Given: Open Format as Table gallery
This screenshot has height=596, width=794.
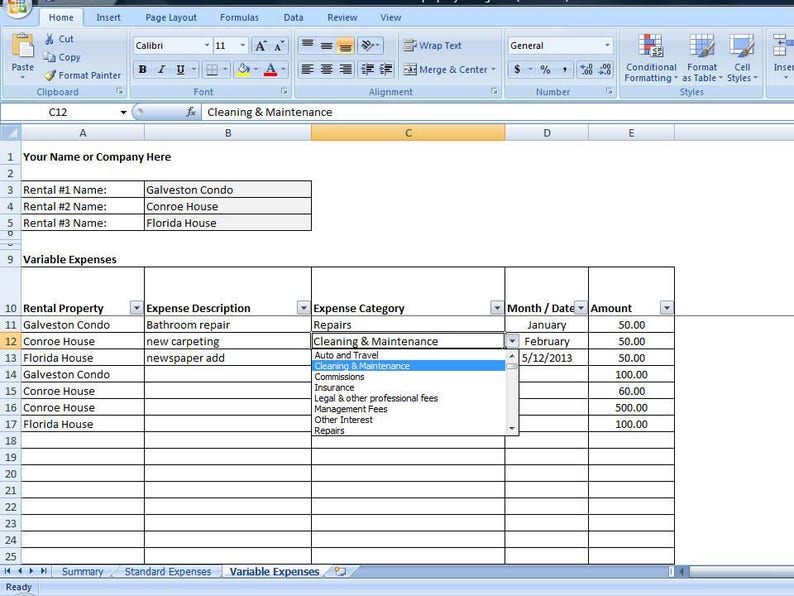Looking at the screenshot, I should tap(702, 58).
